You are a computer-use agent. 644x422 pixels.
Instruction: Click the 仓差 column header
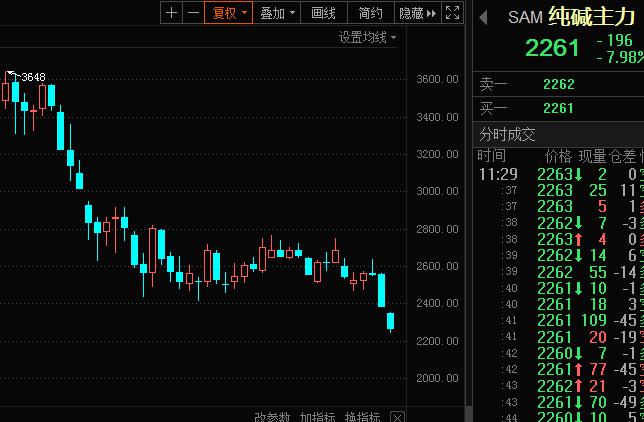pyautogui.click(x=622, y=156)
